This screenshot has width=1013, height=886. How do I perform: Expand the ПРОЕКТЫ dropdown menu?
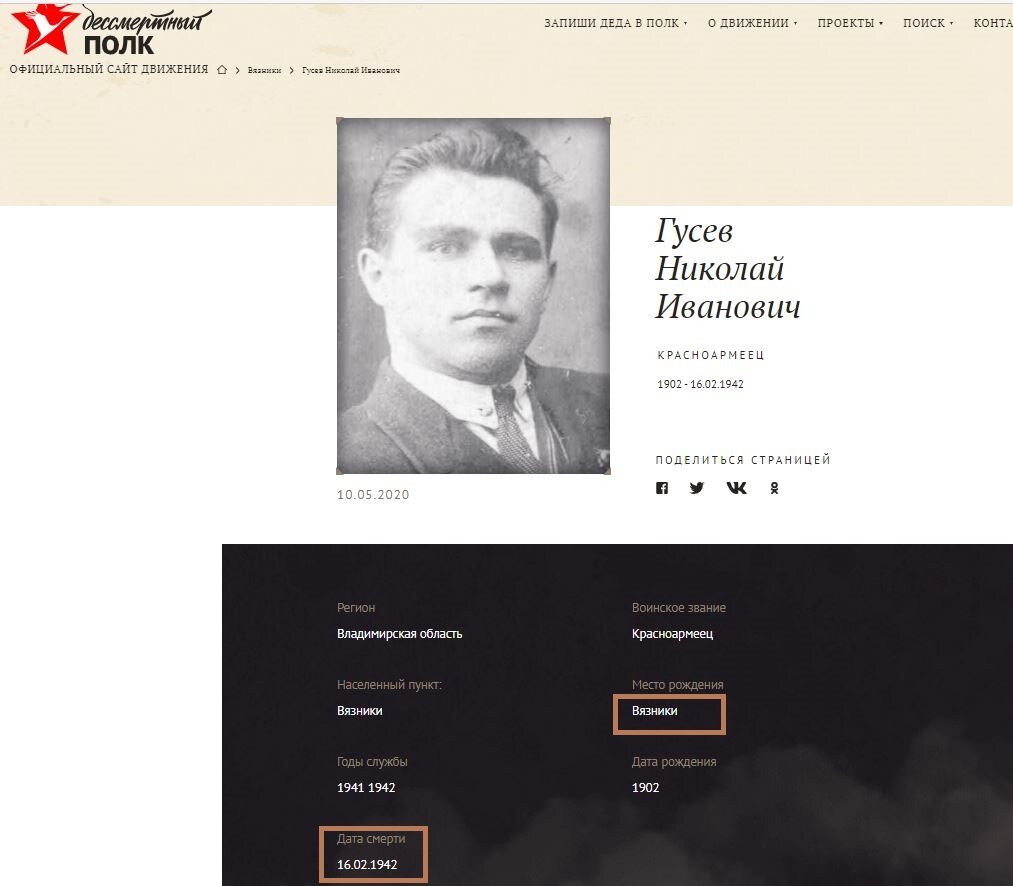pyautogui.click(x=850, y=23)
